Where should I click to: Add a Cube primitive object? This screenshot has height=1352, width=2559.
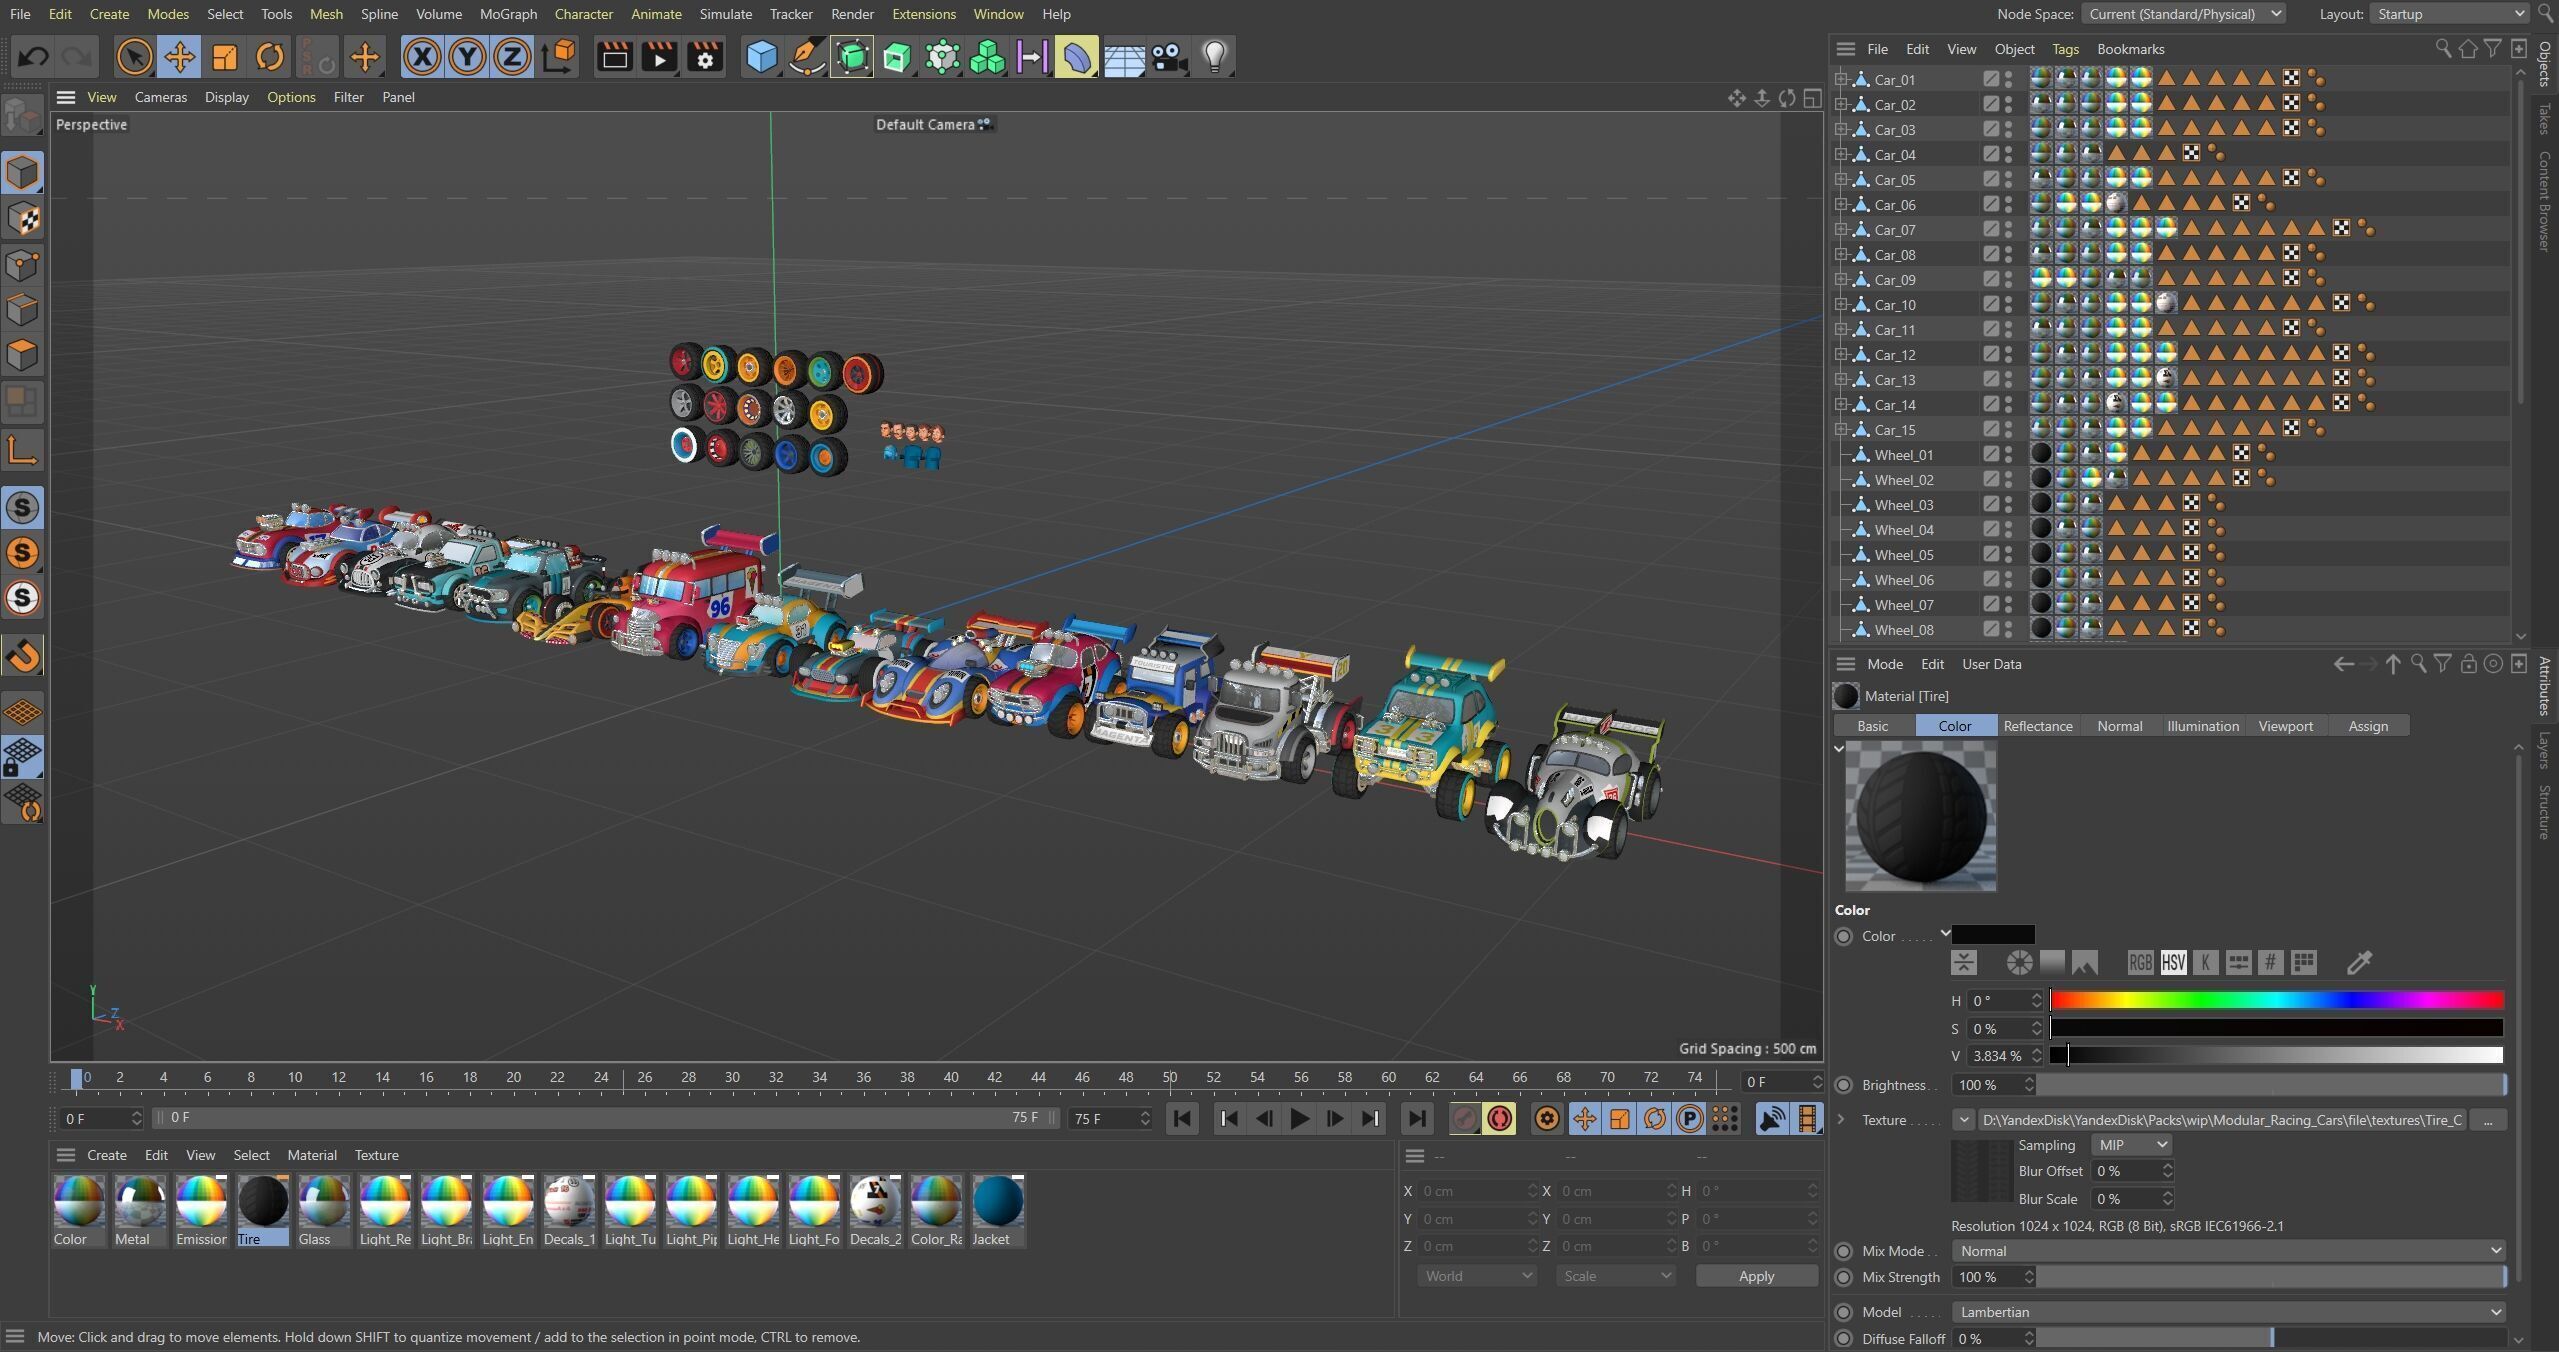point(762,57)
